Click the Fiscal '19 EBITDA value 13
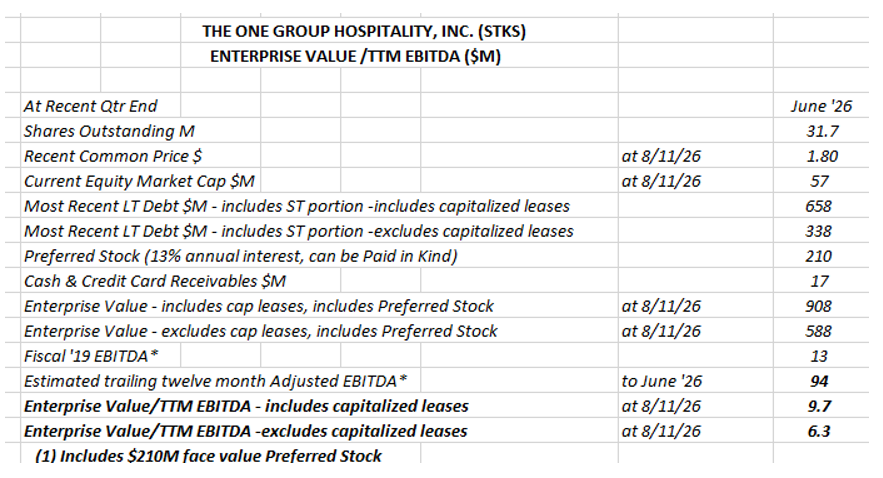The height and width of the screenshot is (478, 883). 819,356
